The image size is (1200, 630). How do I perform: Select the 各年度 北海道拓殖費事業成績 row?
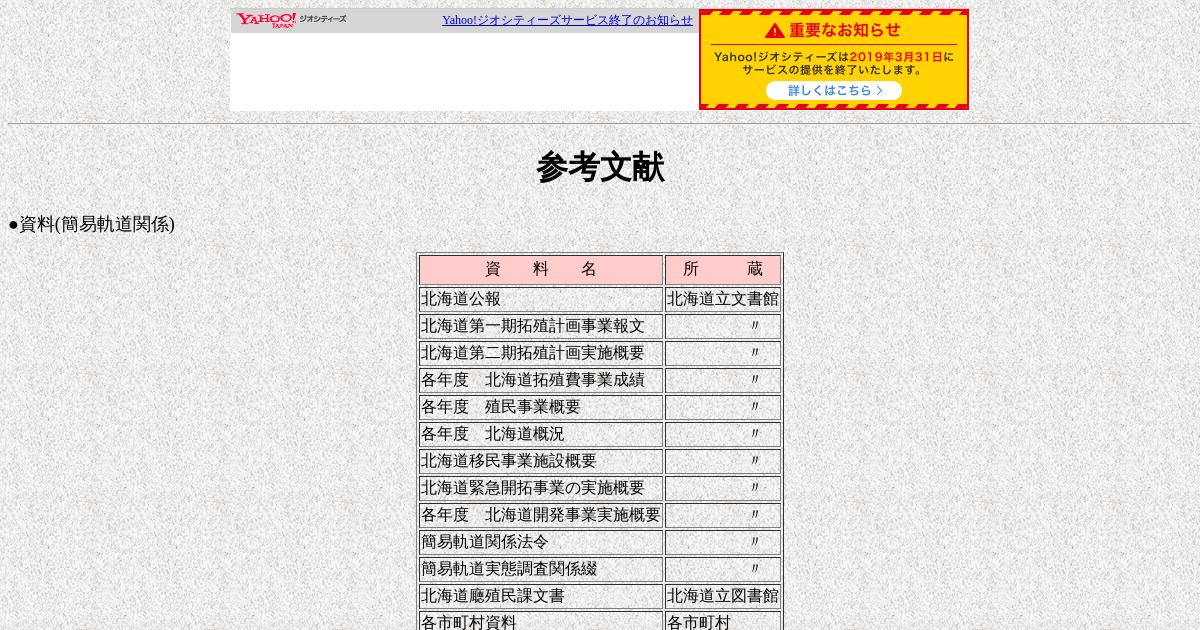coord(600,380)
